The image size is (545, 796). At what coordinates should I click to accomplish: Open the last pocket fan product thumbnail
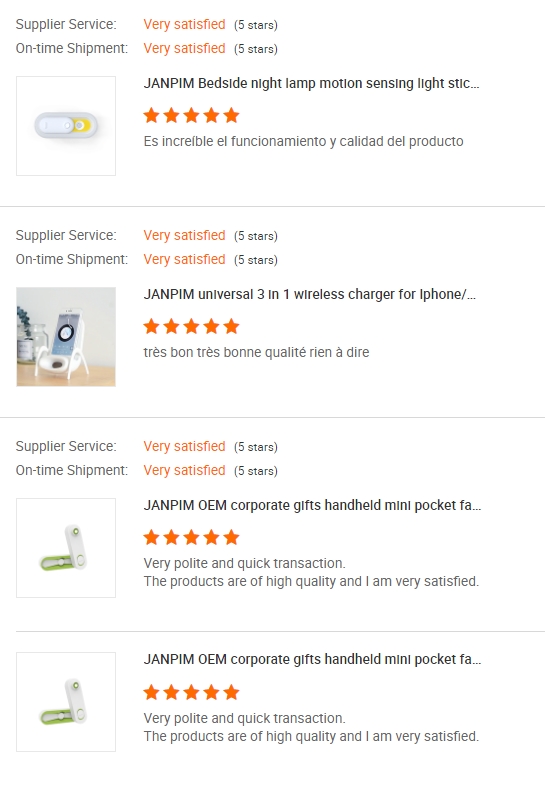tap(66, 702)
